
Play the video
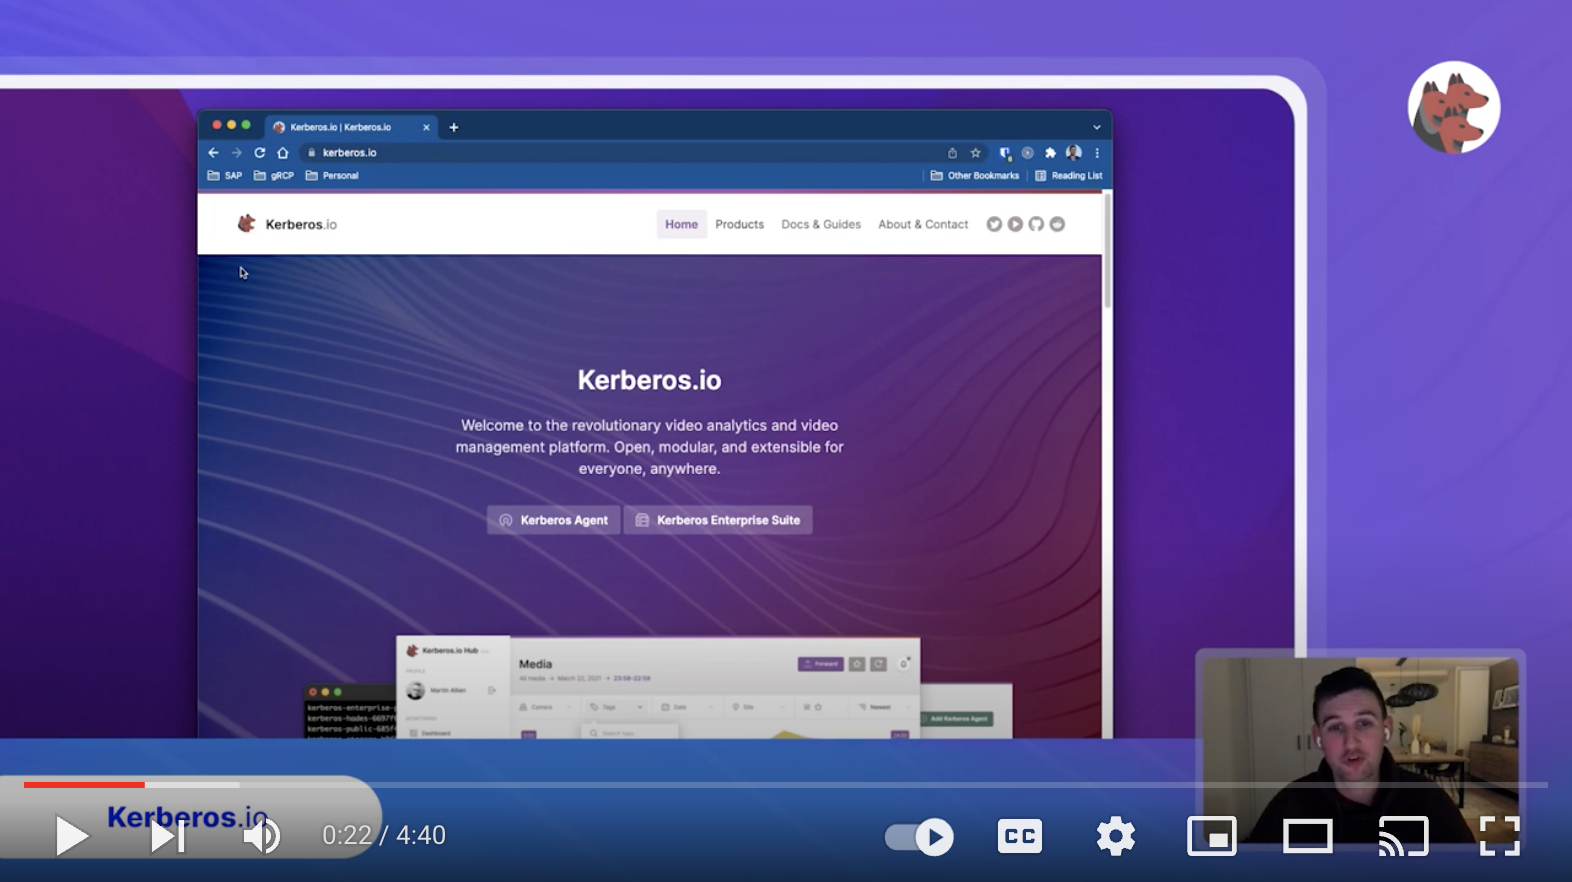(x=71, y=836)
